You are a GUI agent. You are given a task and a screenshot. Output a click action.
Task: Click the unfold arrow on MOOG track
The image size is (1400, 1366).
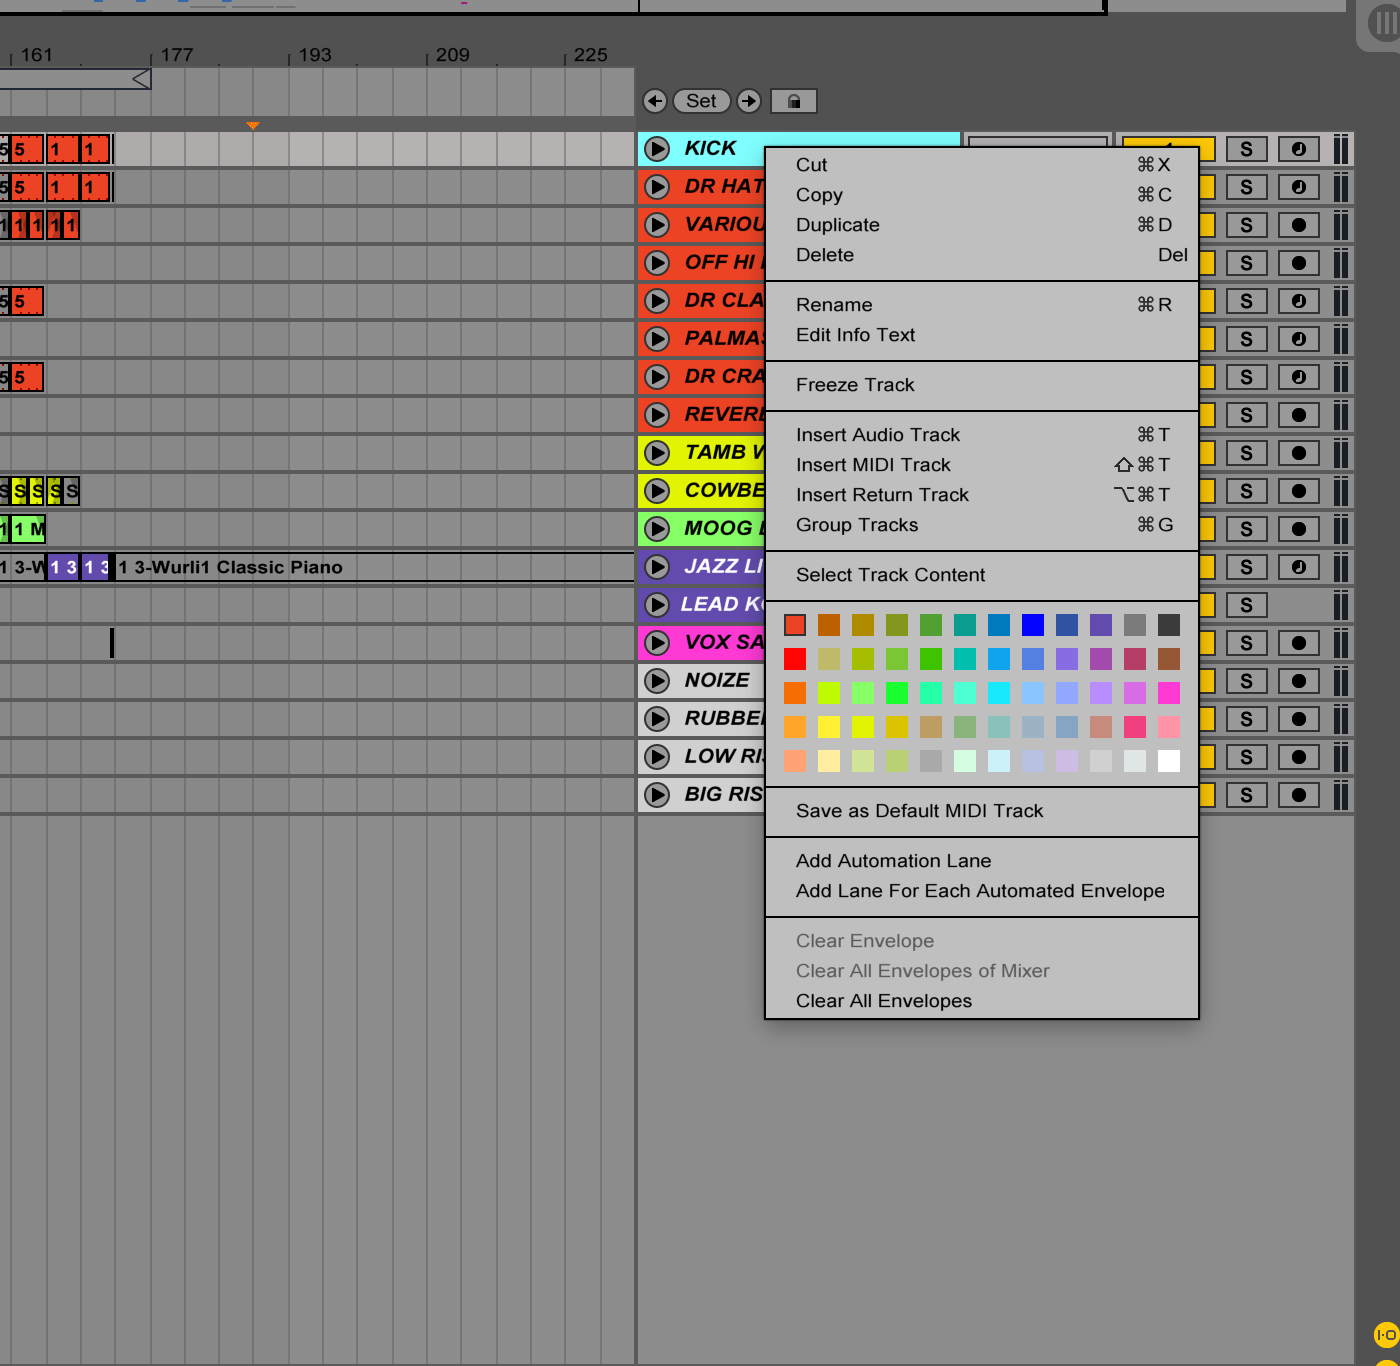click(x=658, y=528)
